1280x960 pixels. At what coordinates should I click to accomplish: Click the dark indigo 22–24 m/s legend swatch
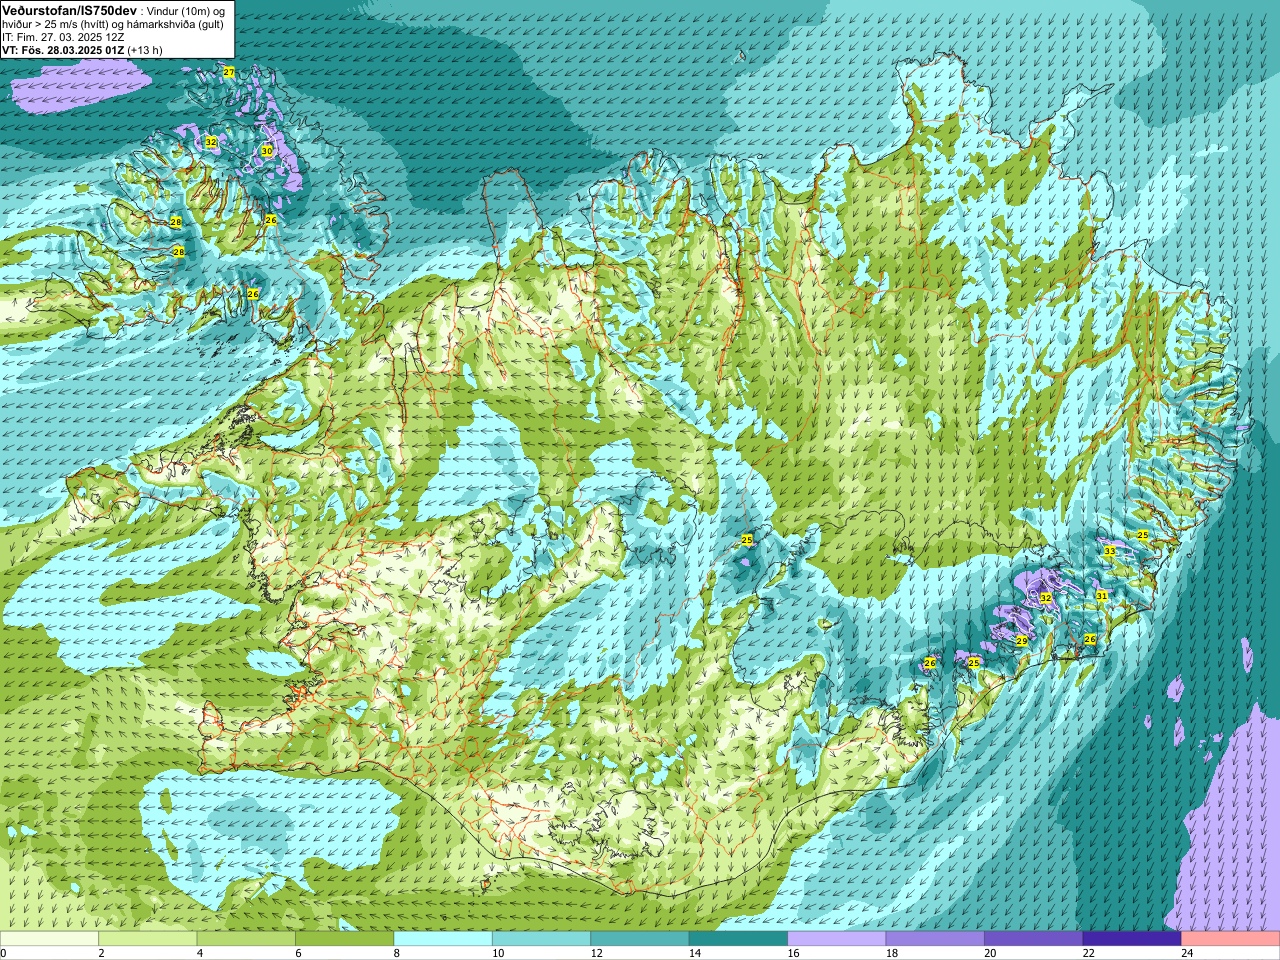[1132, 939]
